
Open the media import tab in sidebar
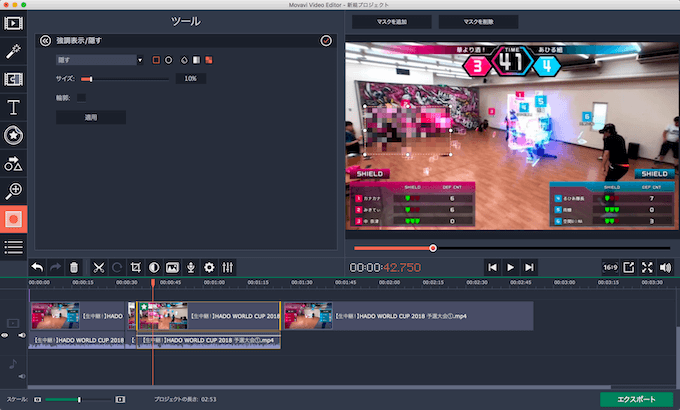[13, 23]
